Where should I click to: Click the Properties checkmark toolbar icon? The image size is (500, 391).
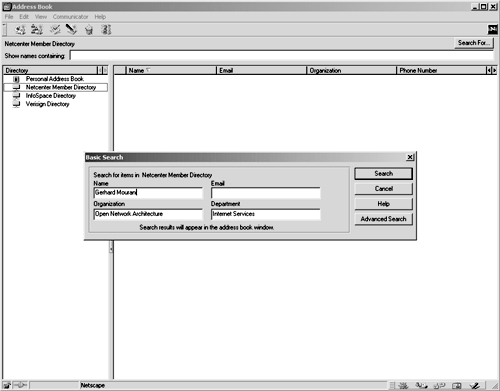tap(55, 30)
